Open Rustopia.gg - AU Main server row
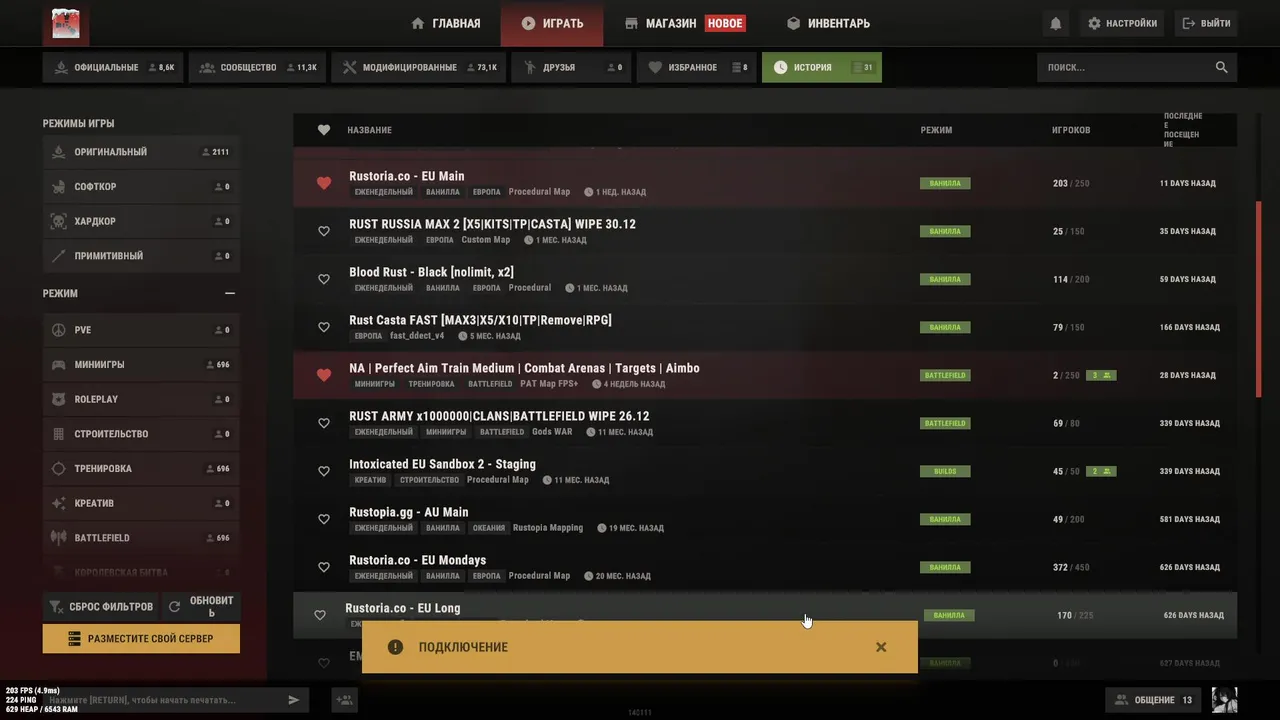Viewport: 1280px width, 720px height. point(765,519)
